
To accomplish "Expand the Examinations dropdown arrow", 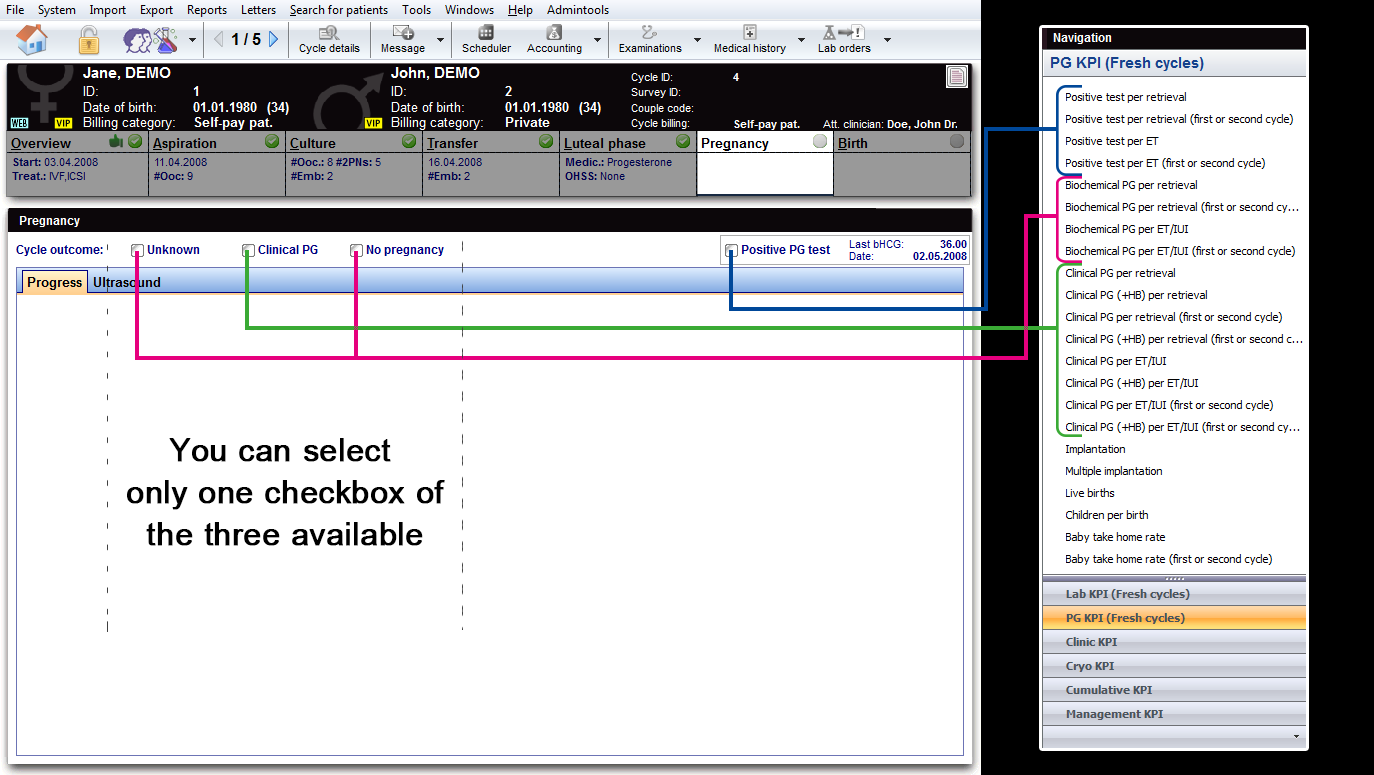I will point(697,41).
